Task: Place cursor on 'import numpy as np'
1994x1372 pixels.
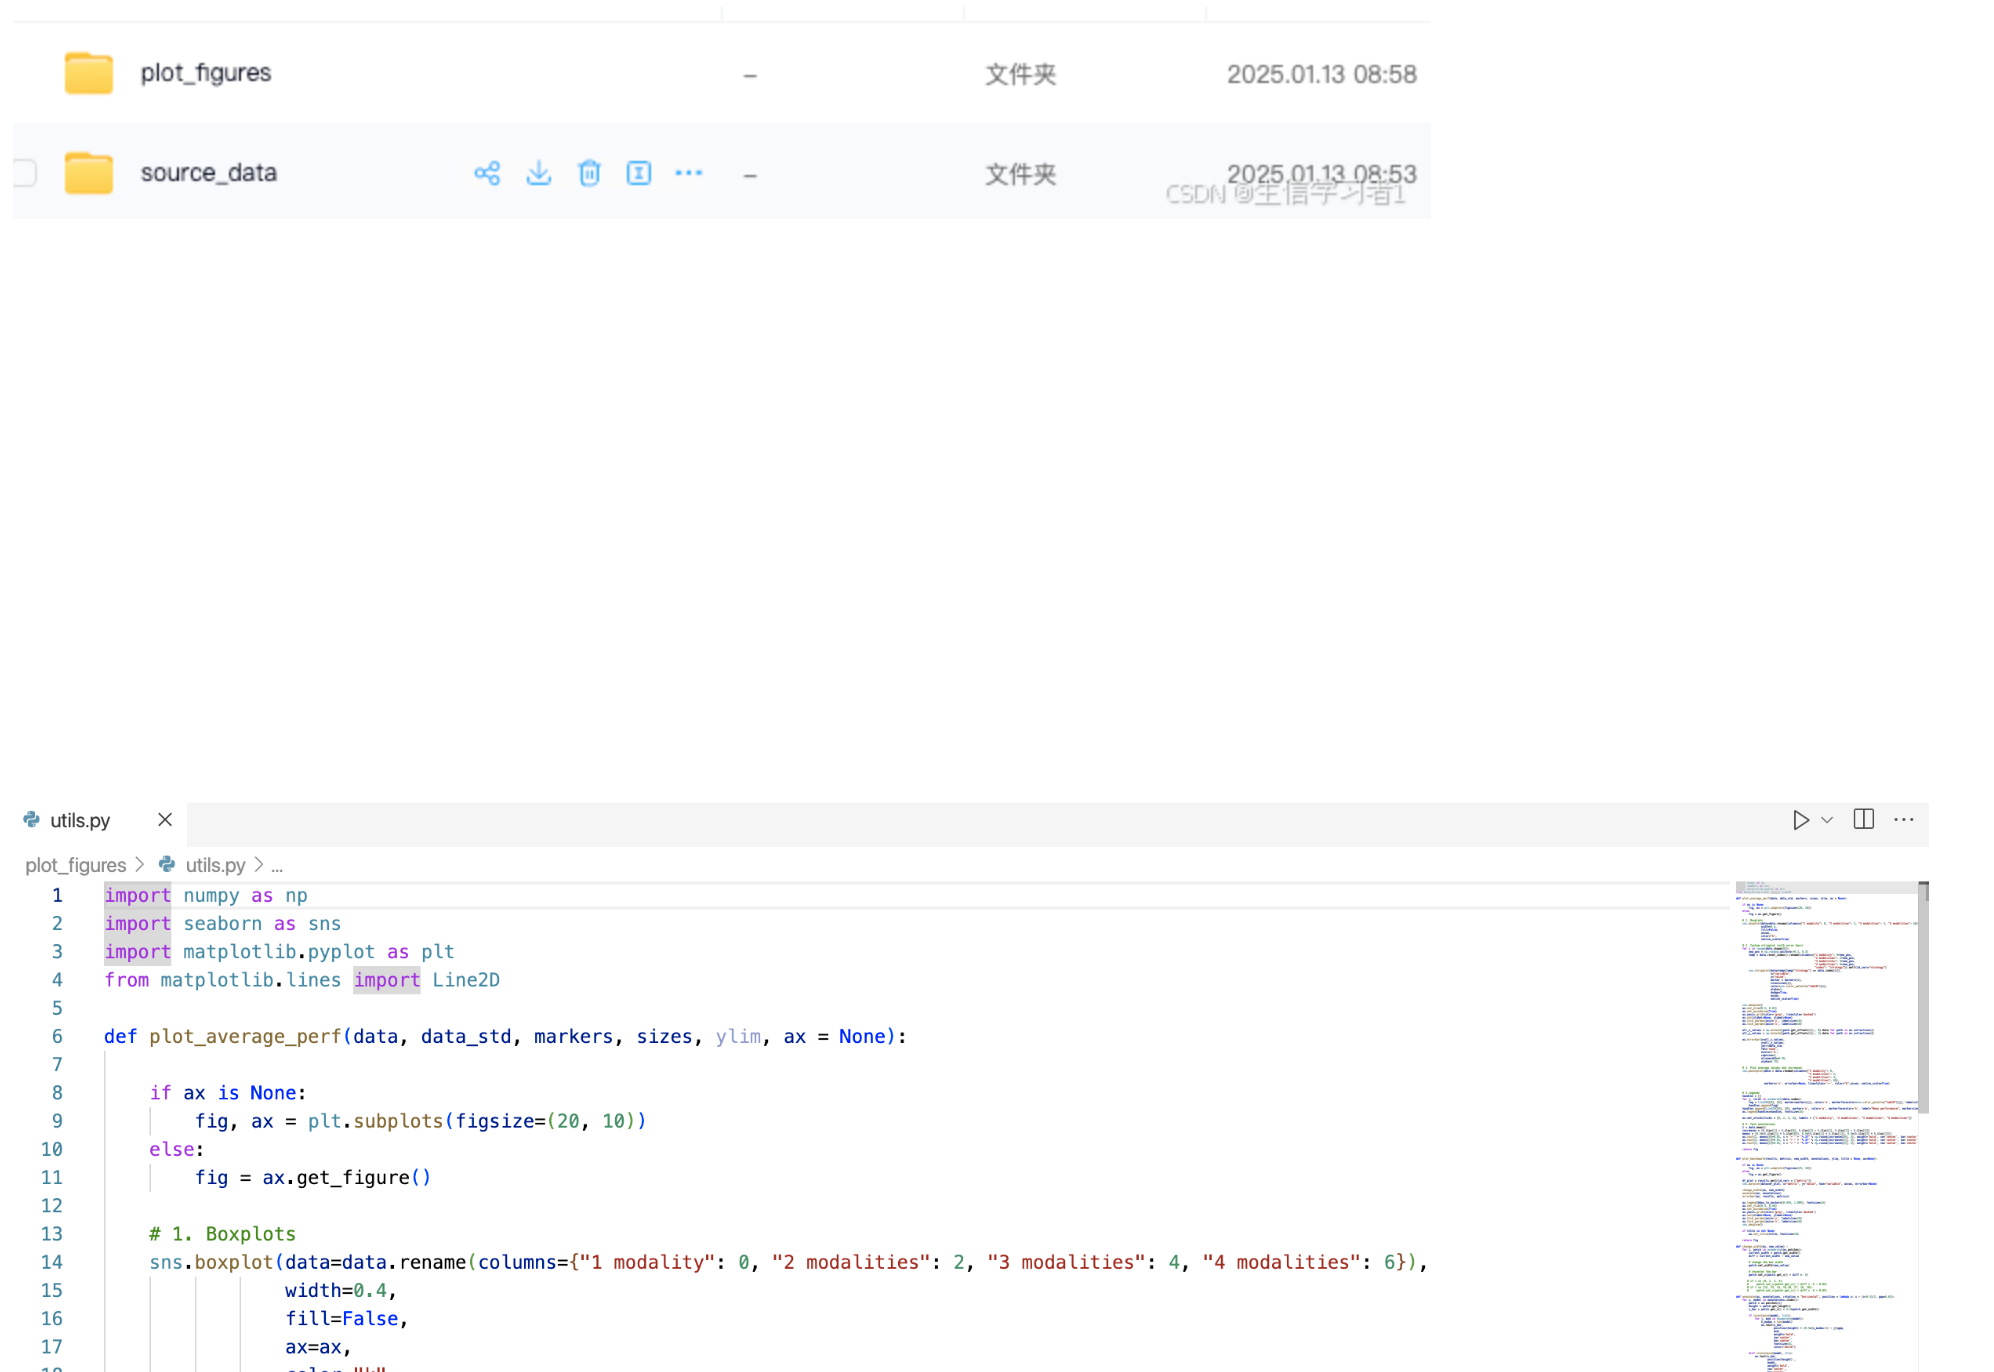Action: click(x=206, y=896)
